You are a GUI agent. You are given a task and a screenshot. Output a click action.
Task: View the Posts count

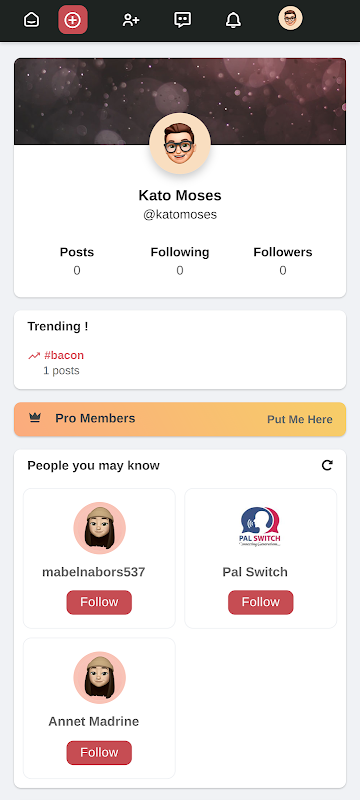[76, 270]
